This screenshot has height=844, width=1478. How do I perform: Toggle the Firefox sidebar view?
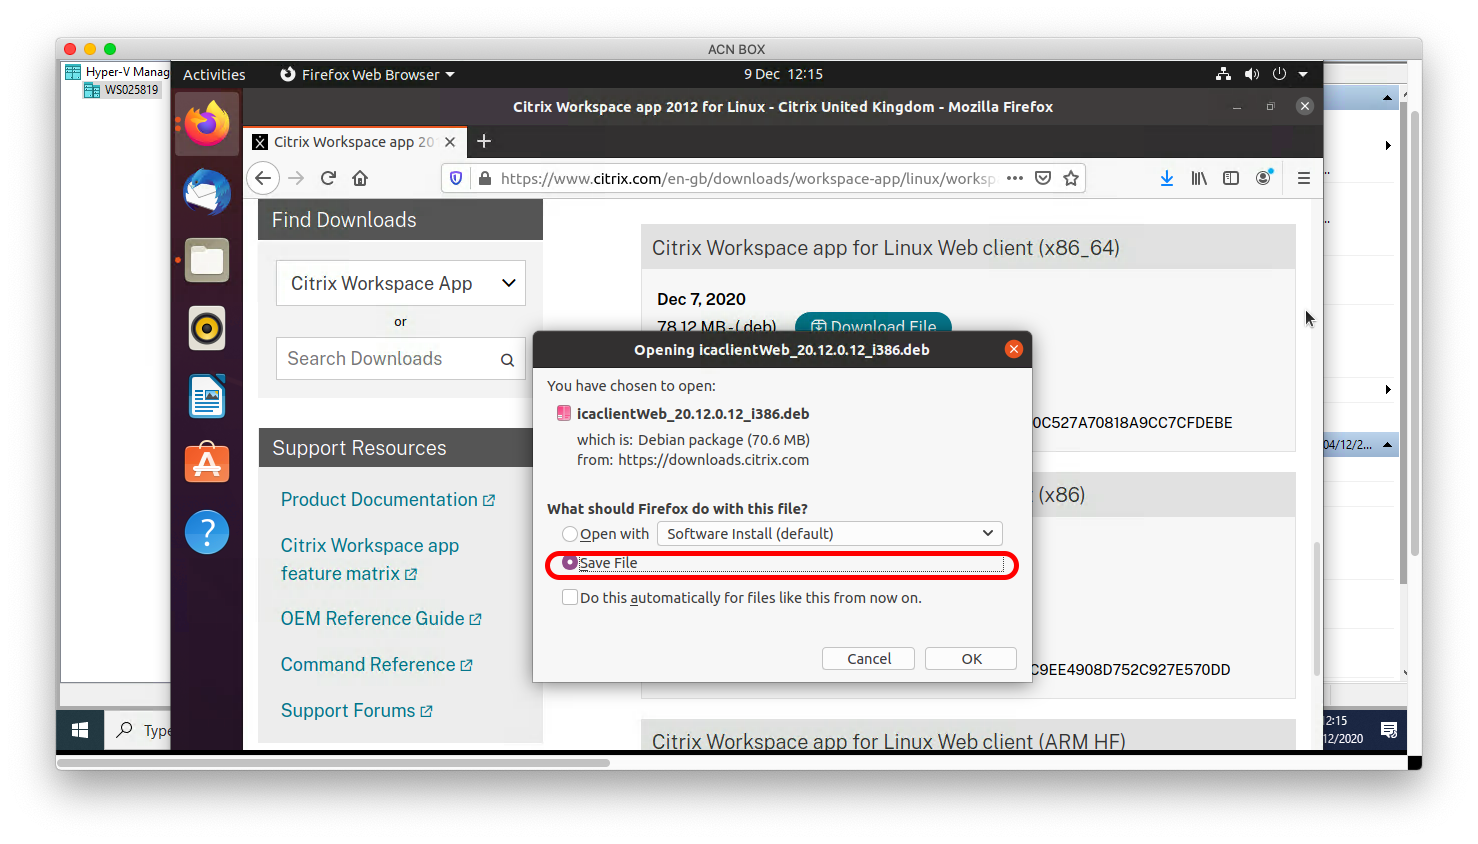pos(1231,178)
